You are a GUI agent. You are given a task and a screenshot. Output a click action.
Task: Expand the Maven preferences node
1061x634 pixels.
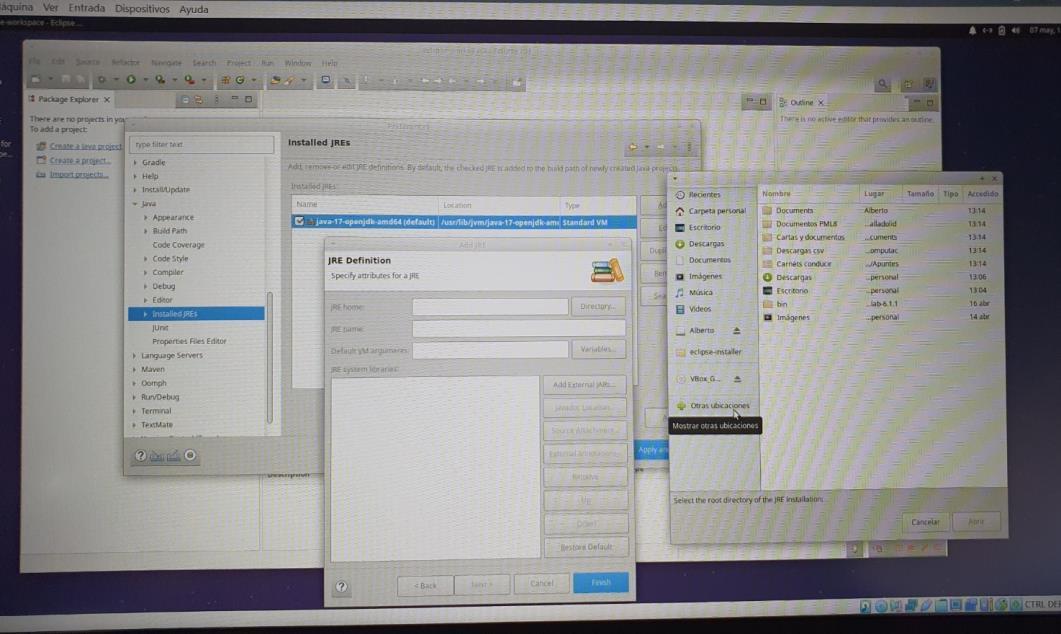(x=135, y=369)
